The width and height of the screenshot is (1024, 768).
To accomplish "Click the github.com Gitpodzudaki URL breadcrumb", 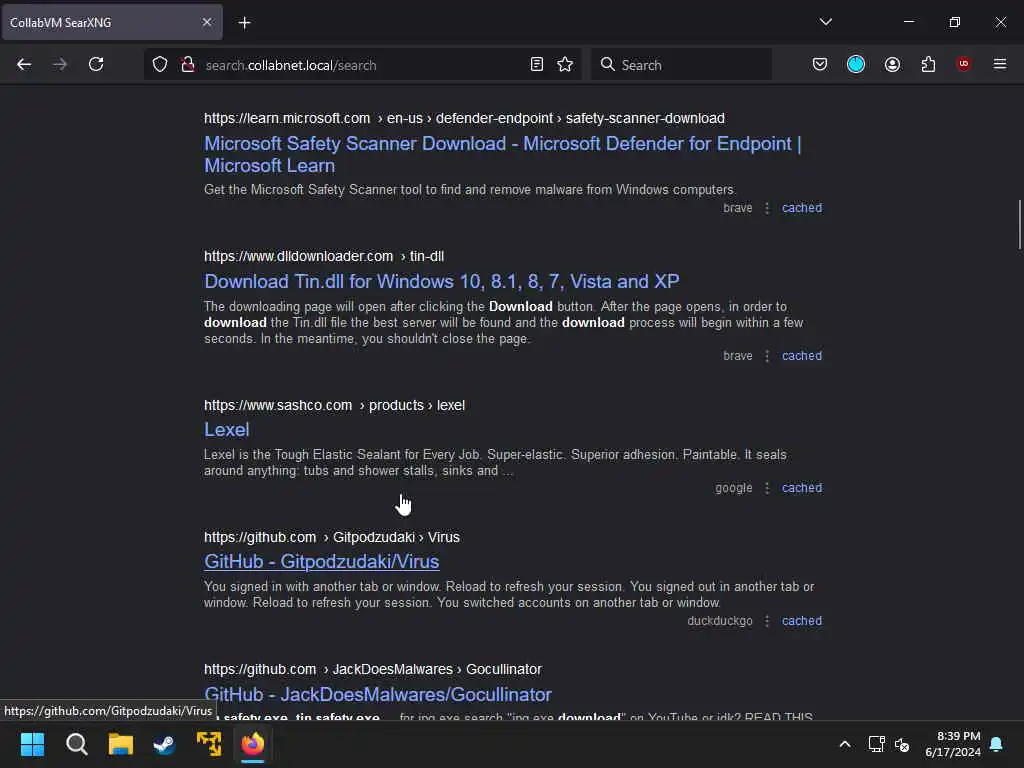I will click(x=332, y=537).
